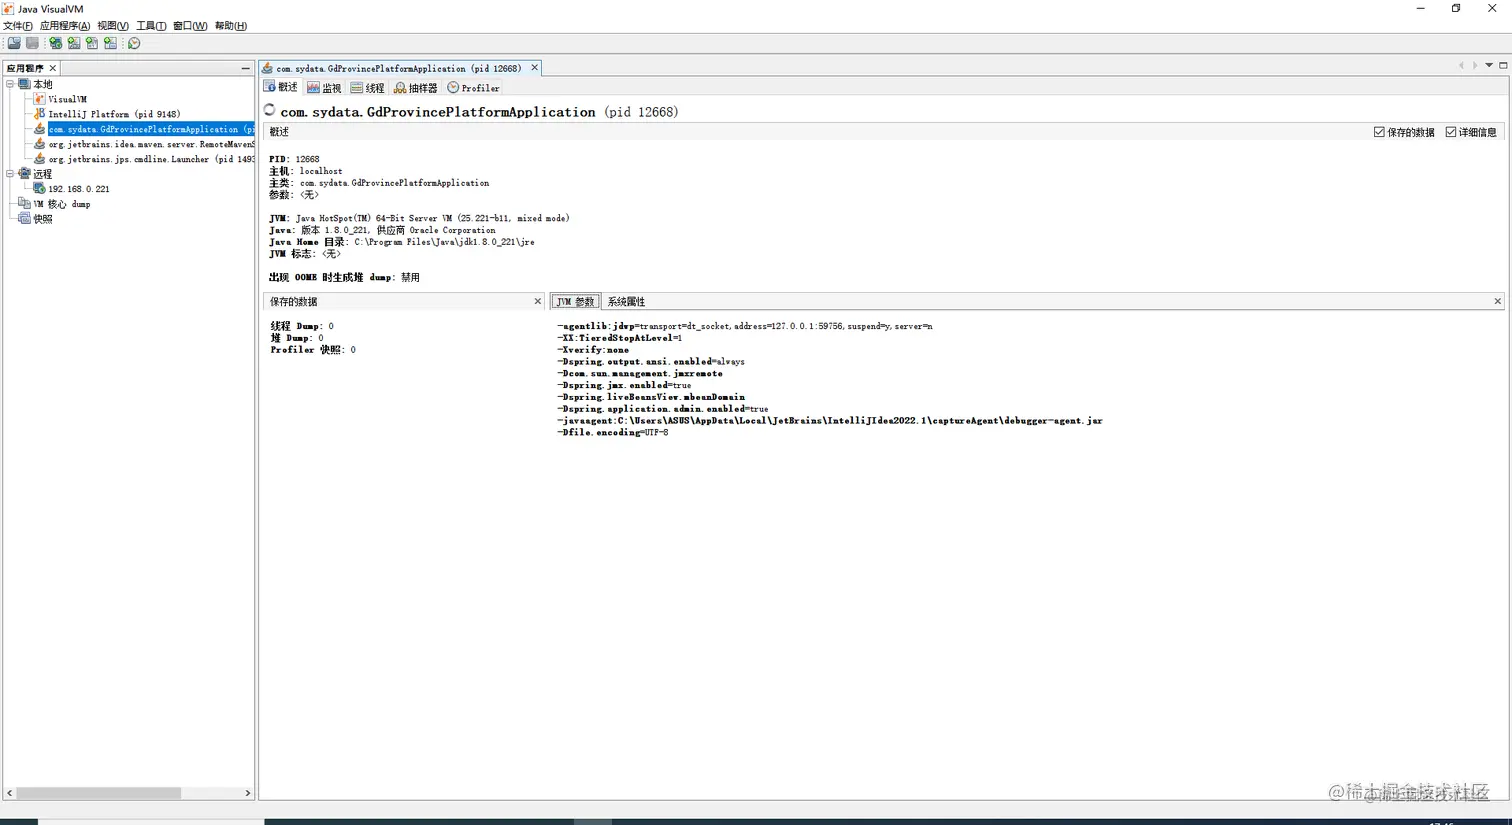The height and width of the screenshot is (825, 1512).
Task: Click the Application Snapshot toolbar icon
Action: click(110, 43)
